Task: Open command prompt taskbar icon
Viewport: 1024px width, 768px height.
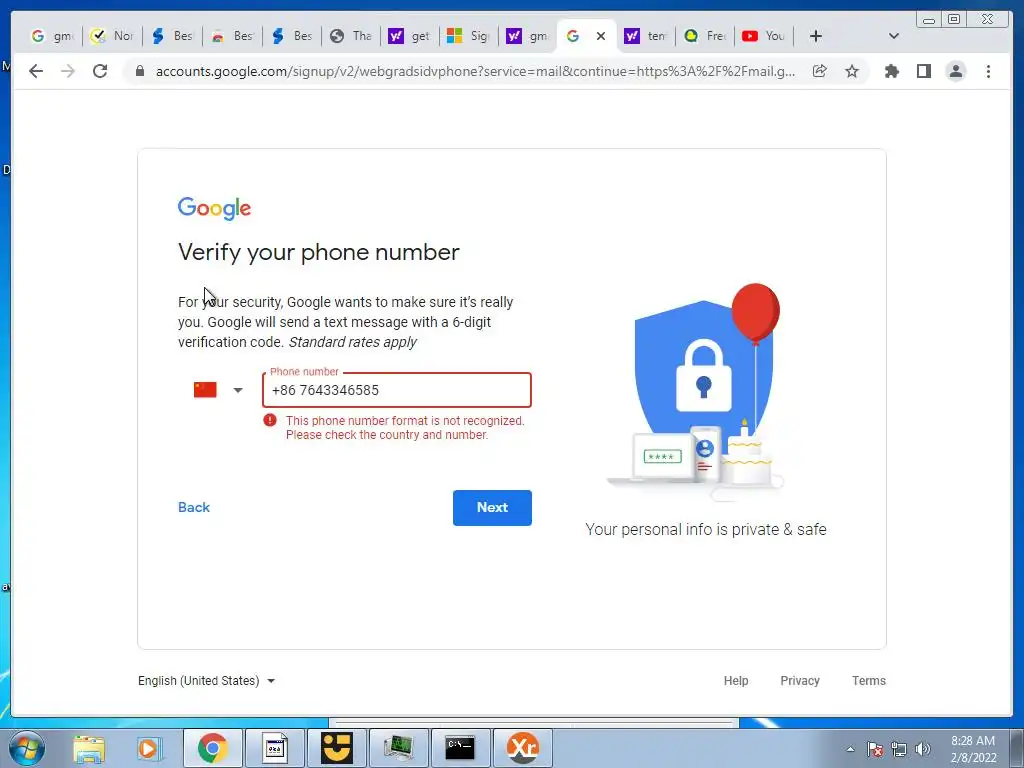Action: pyautogui.click(x=460, y=748)
